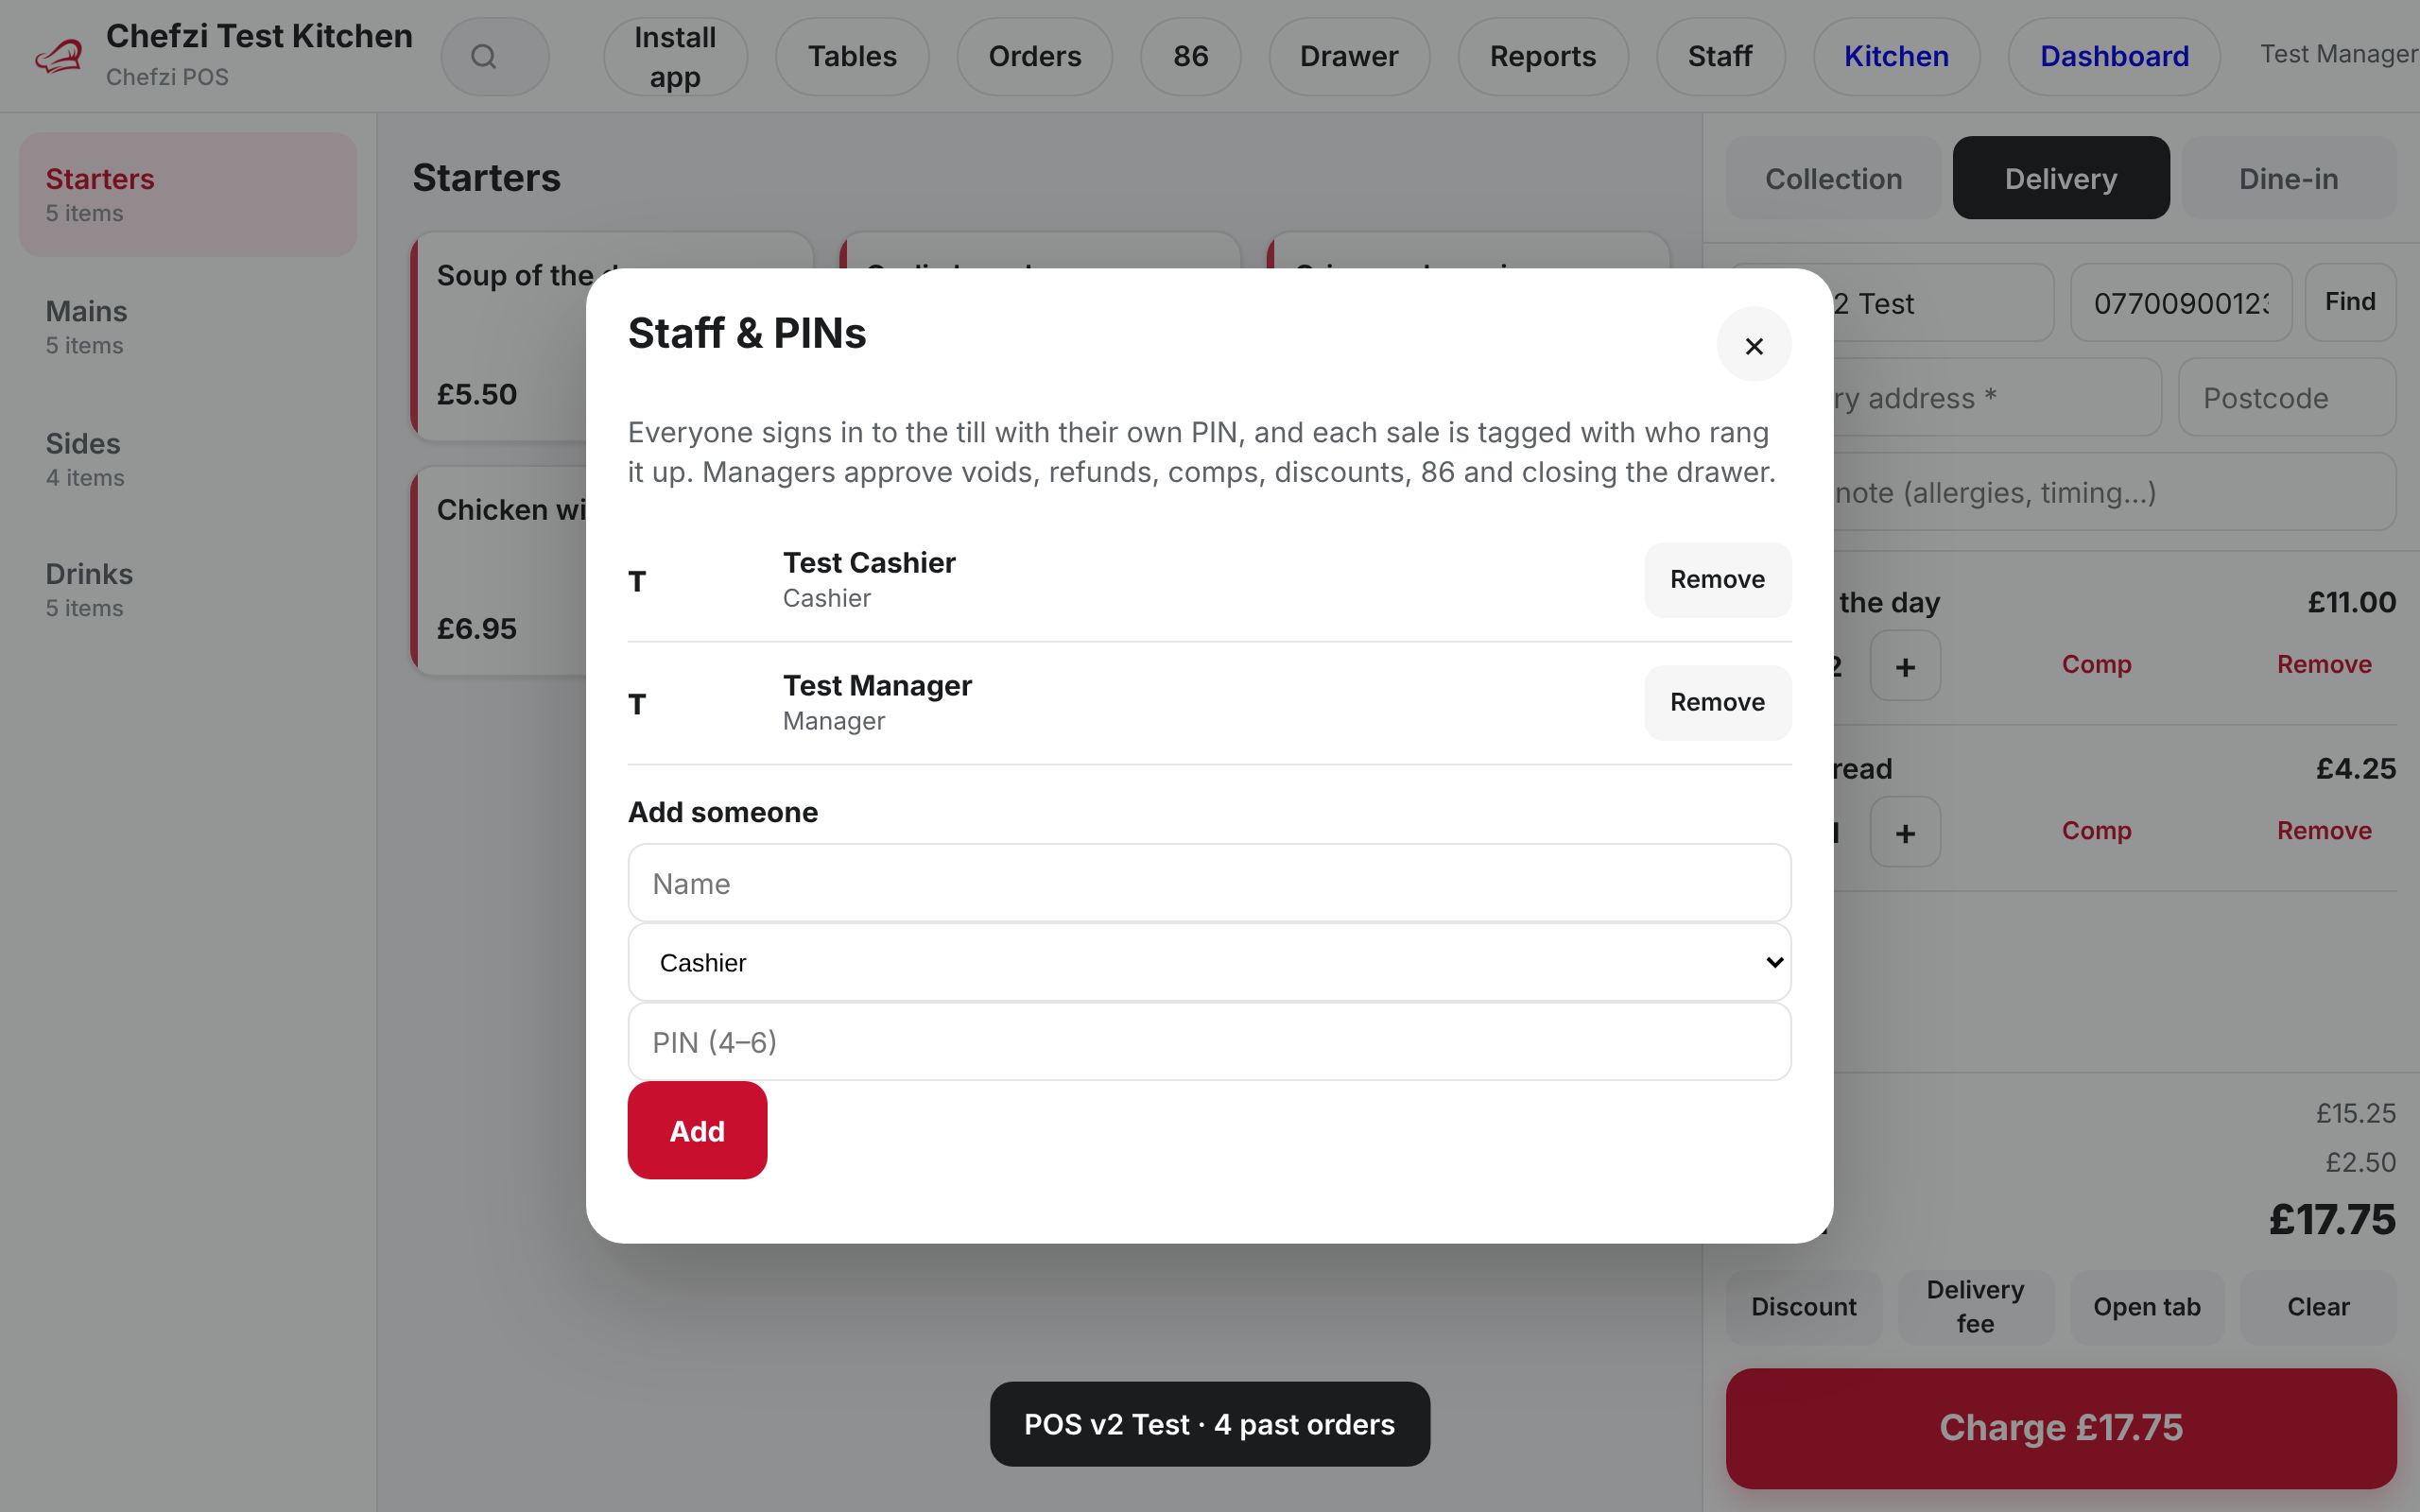The image size is (2420, 1512).
Task: Click the phone number field
Action: pos(2181,302)
